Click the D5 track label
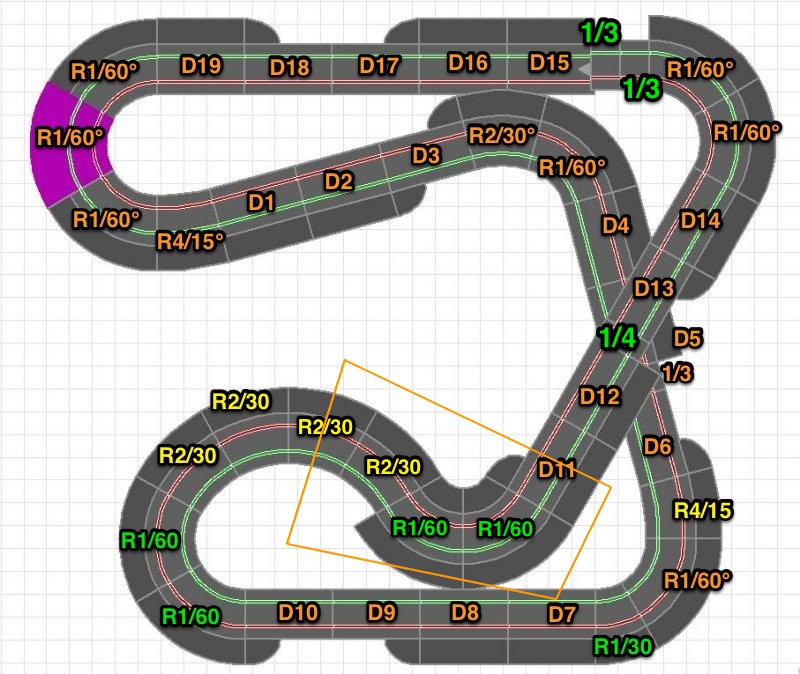This screenshot has height=674, width=800. coord(688,337)
